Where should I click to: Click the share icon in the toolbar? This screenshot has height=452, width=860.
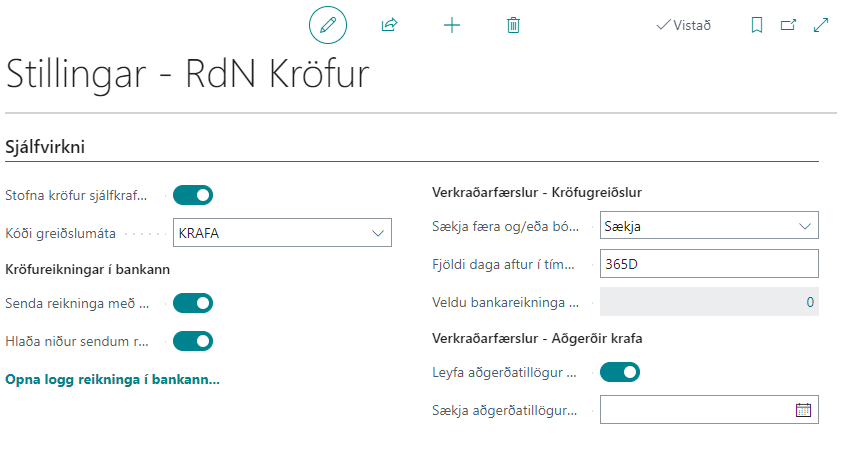point(390,25)
